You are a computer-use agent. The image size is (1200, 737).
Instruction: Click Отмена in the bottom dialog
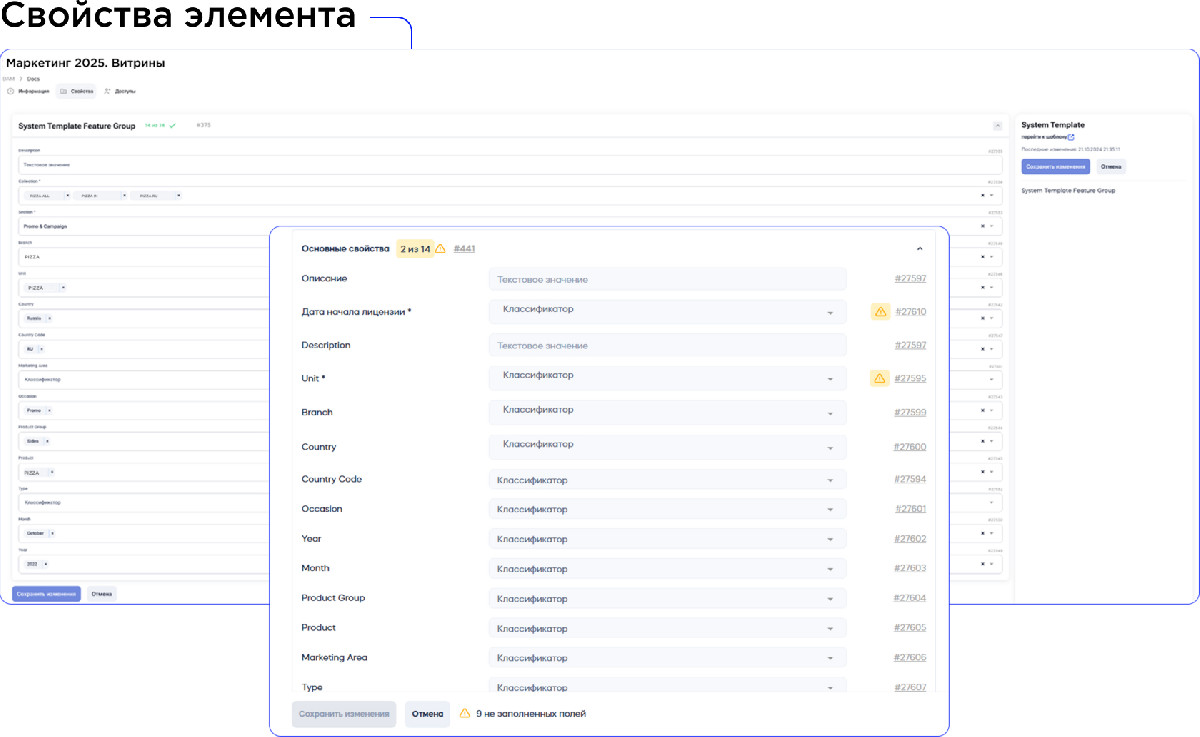point(427,714)
